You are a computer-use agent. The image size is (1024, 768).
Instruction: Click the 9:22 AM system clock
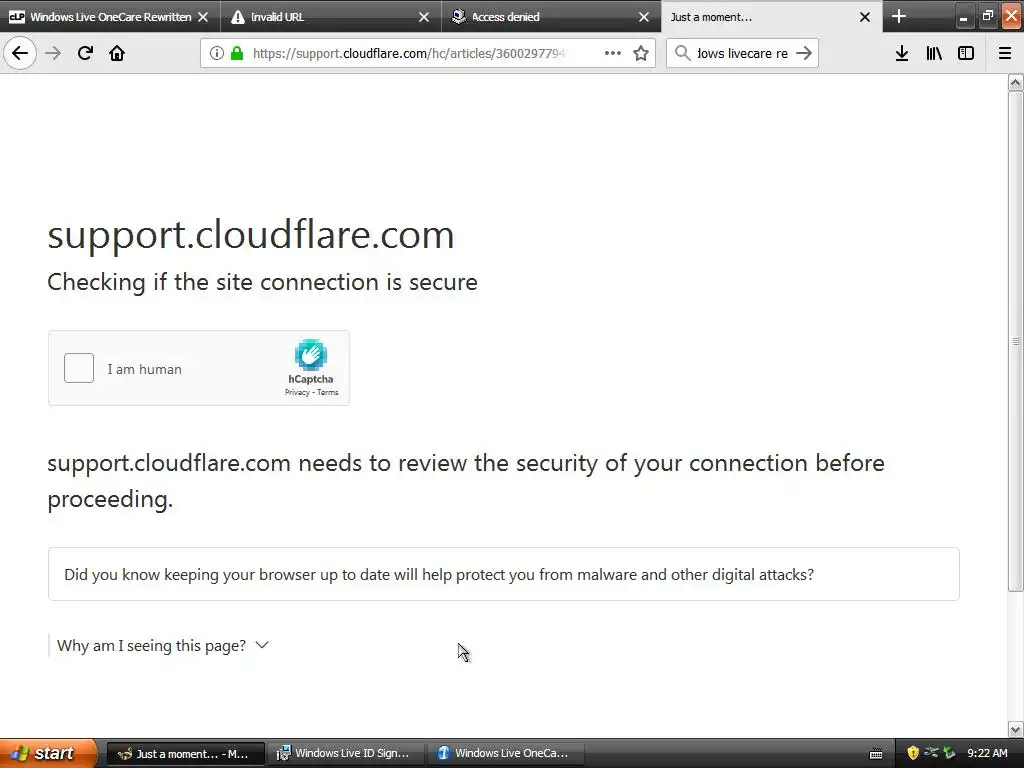tap(987, 753)
